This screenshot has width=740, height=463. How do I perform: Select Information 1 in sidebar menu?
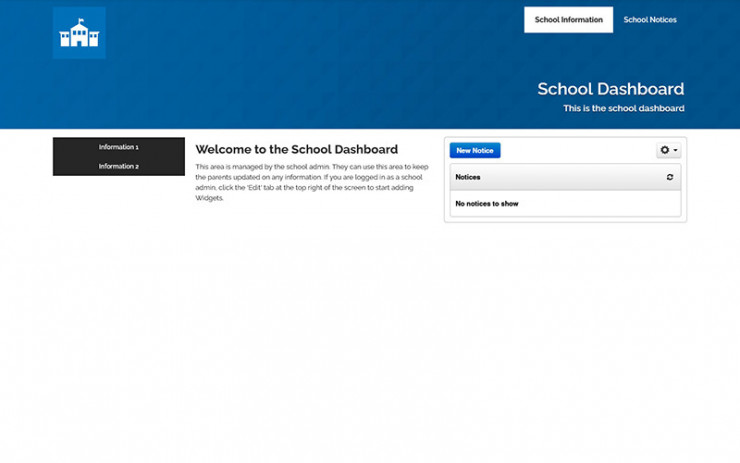[118, 147]
